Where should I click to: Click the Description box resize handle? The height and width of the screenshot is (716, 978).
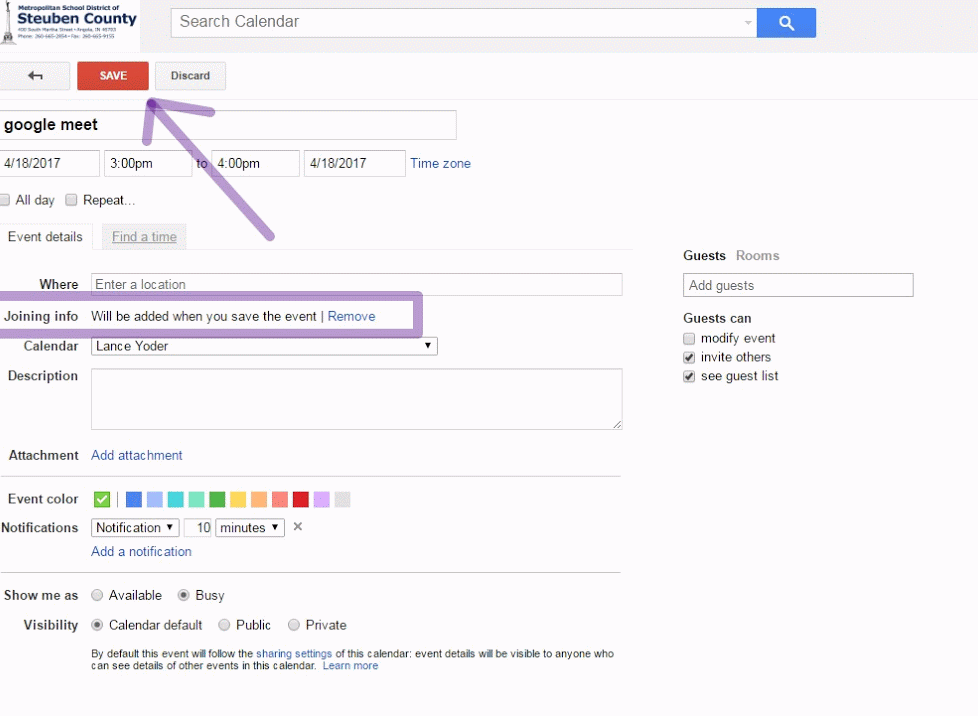pyautogui.click(x=617, y=425)
